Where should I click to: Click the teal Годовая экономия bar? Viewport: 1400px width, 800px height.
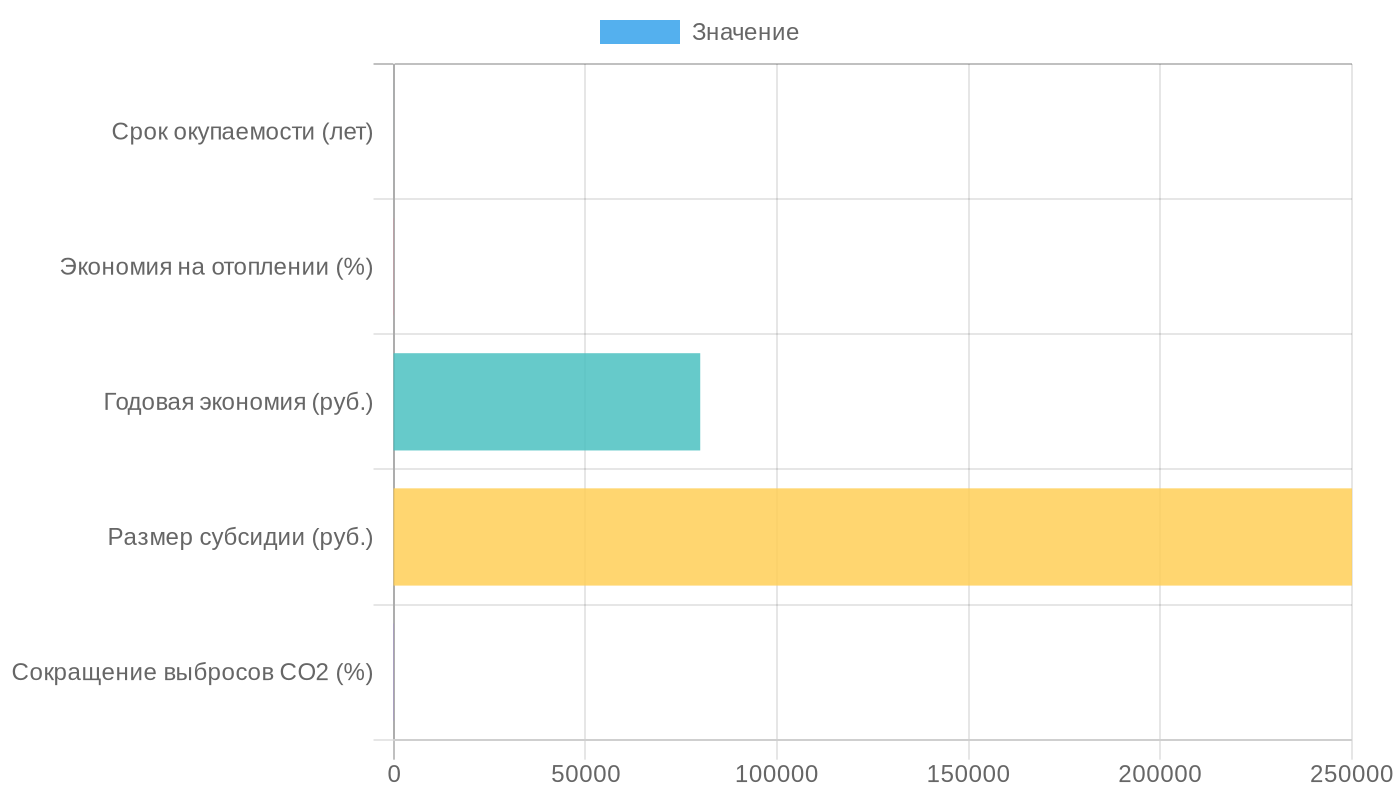tap(546, 402)
